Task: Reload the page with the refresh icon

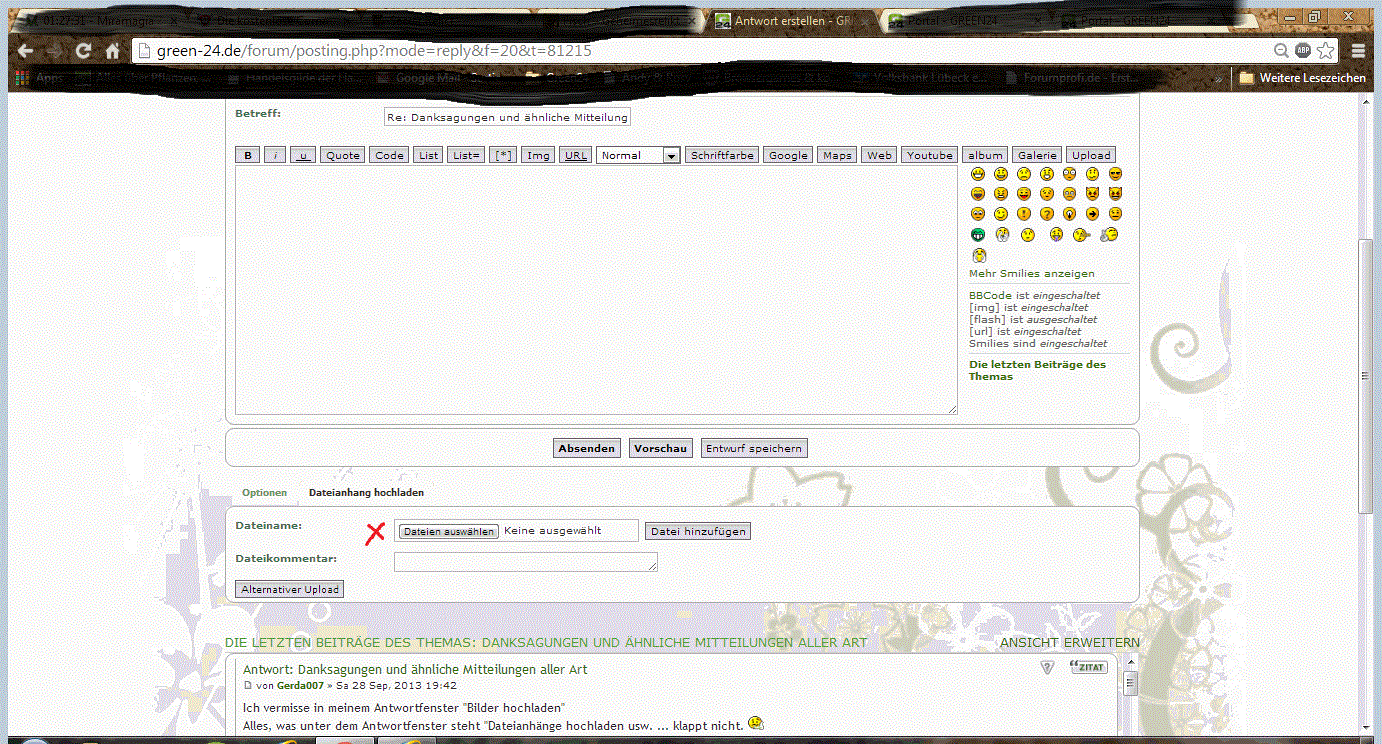Action: [84, 51]
